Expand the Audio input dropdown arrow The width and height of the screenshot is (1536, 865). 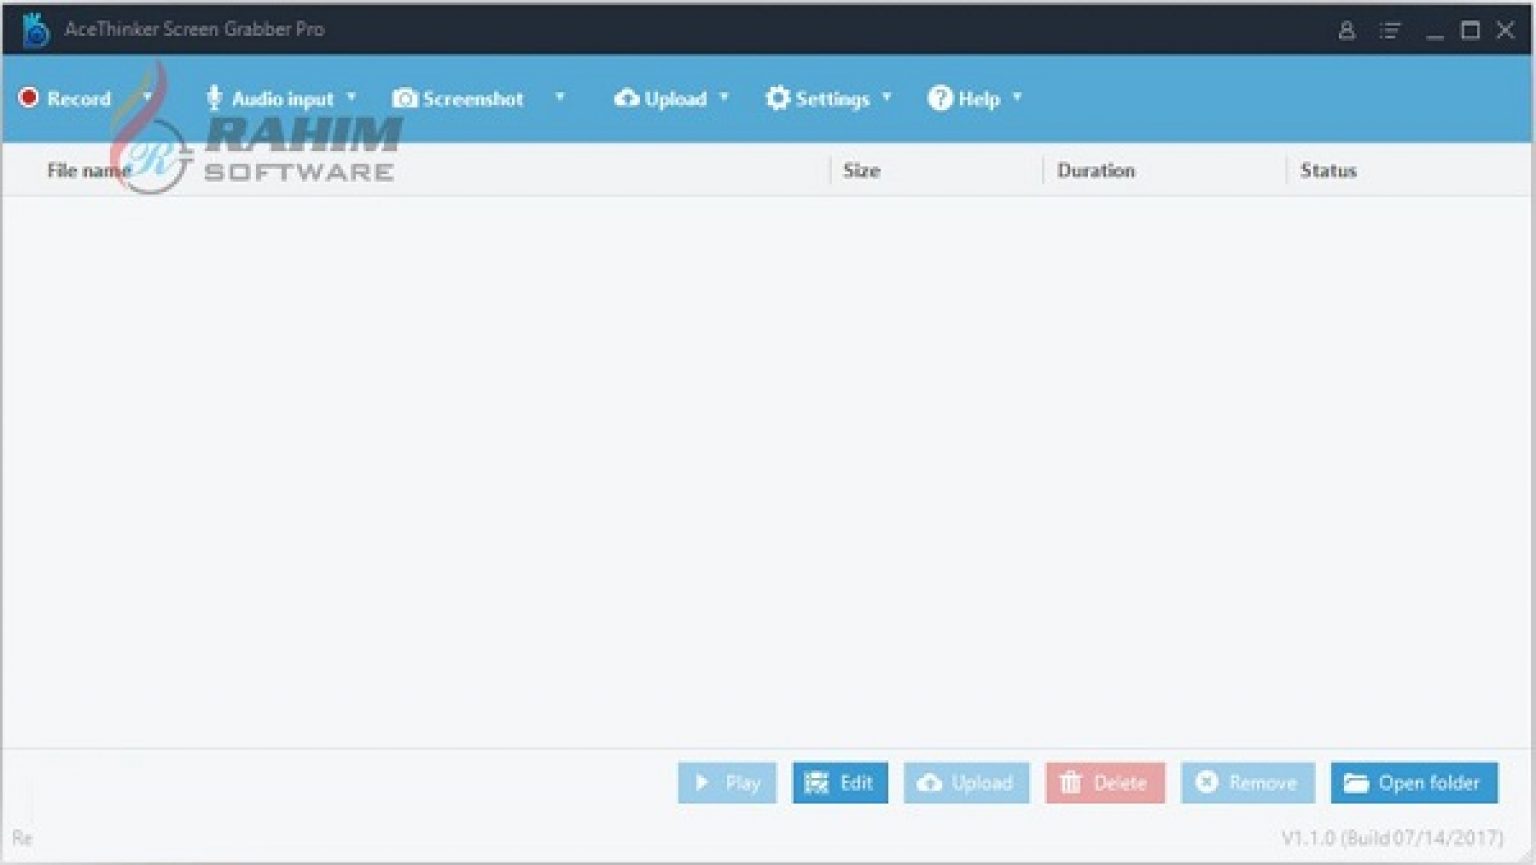pyautogui.click(x=351, y=97)
